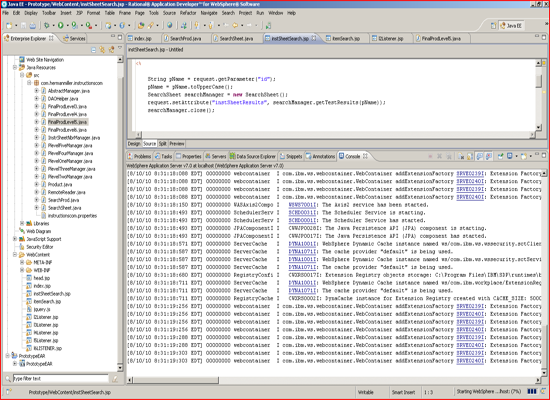This screenshot has height=400, width=550.
Task: Click the Java EE perspective button
Action: (511, 26)
